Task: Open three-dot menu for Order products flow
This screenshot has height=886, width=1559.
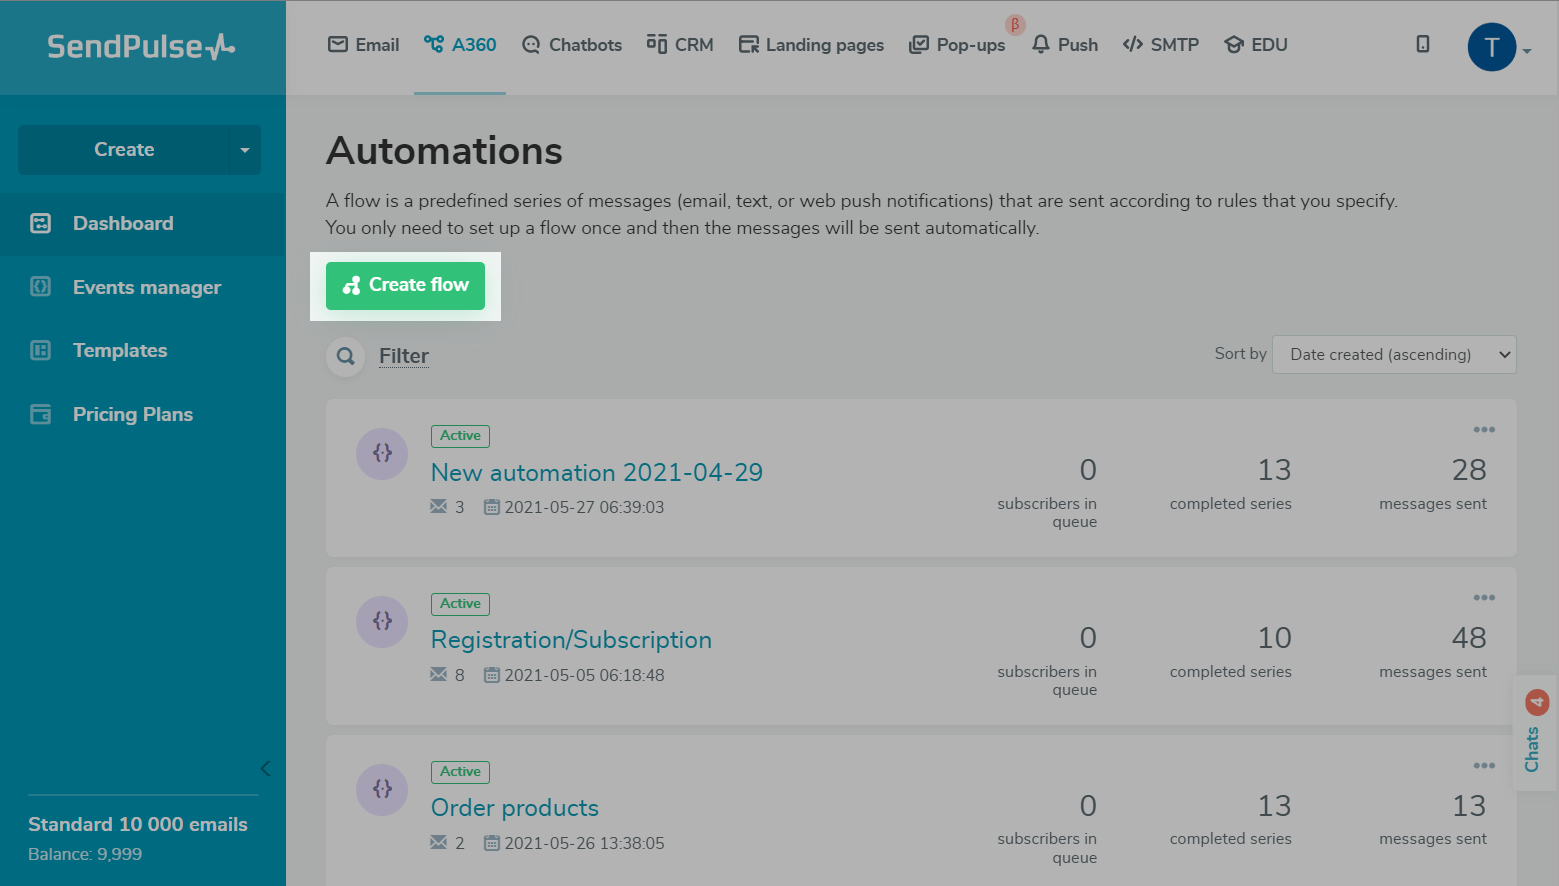Action: (1483, 766)
